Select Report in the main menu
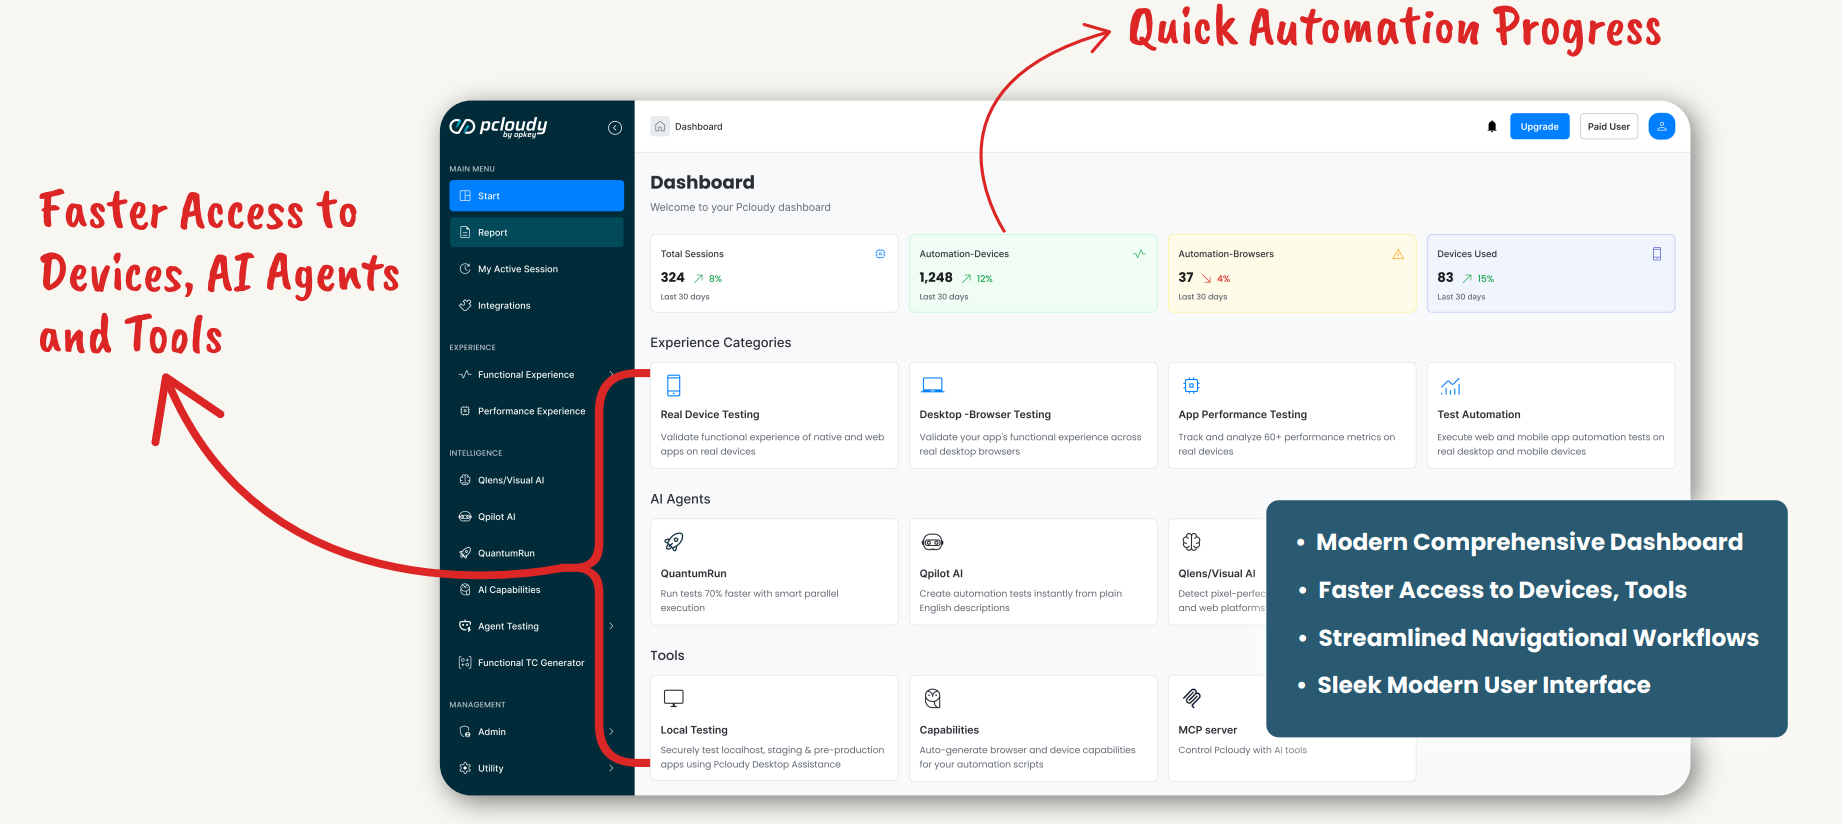 (536, 232)
